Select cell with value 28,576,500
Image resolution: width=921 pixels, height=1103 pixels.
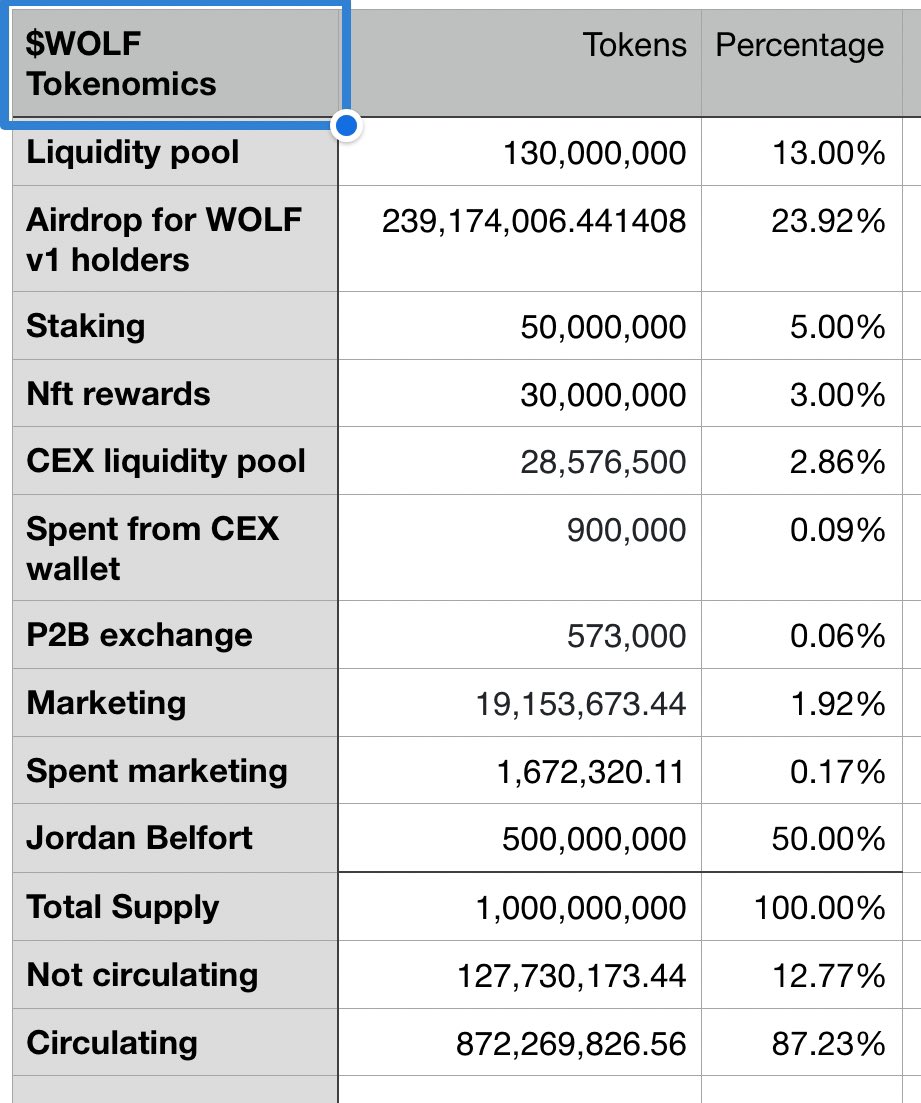click(x=519, y=461)
